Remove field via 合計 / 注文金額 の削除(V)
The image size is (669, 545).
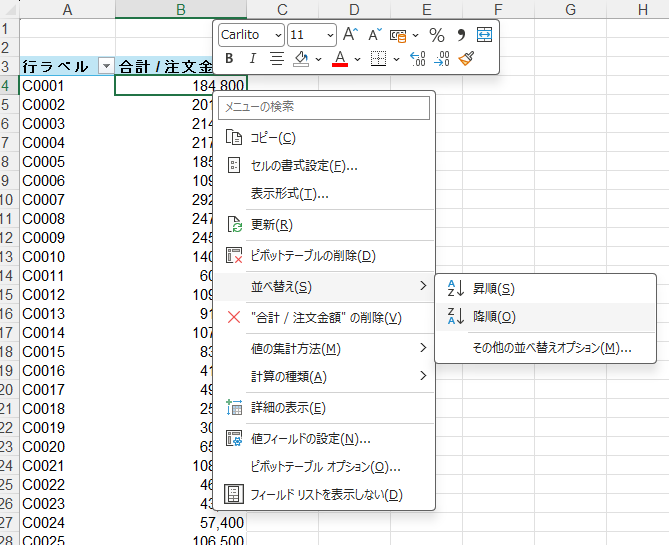pyautogui.click(x=324, y=318)
